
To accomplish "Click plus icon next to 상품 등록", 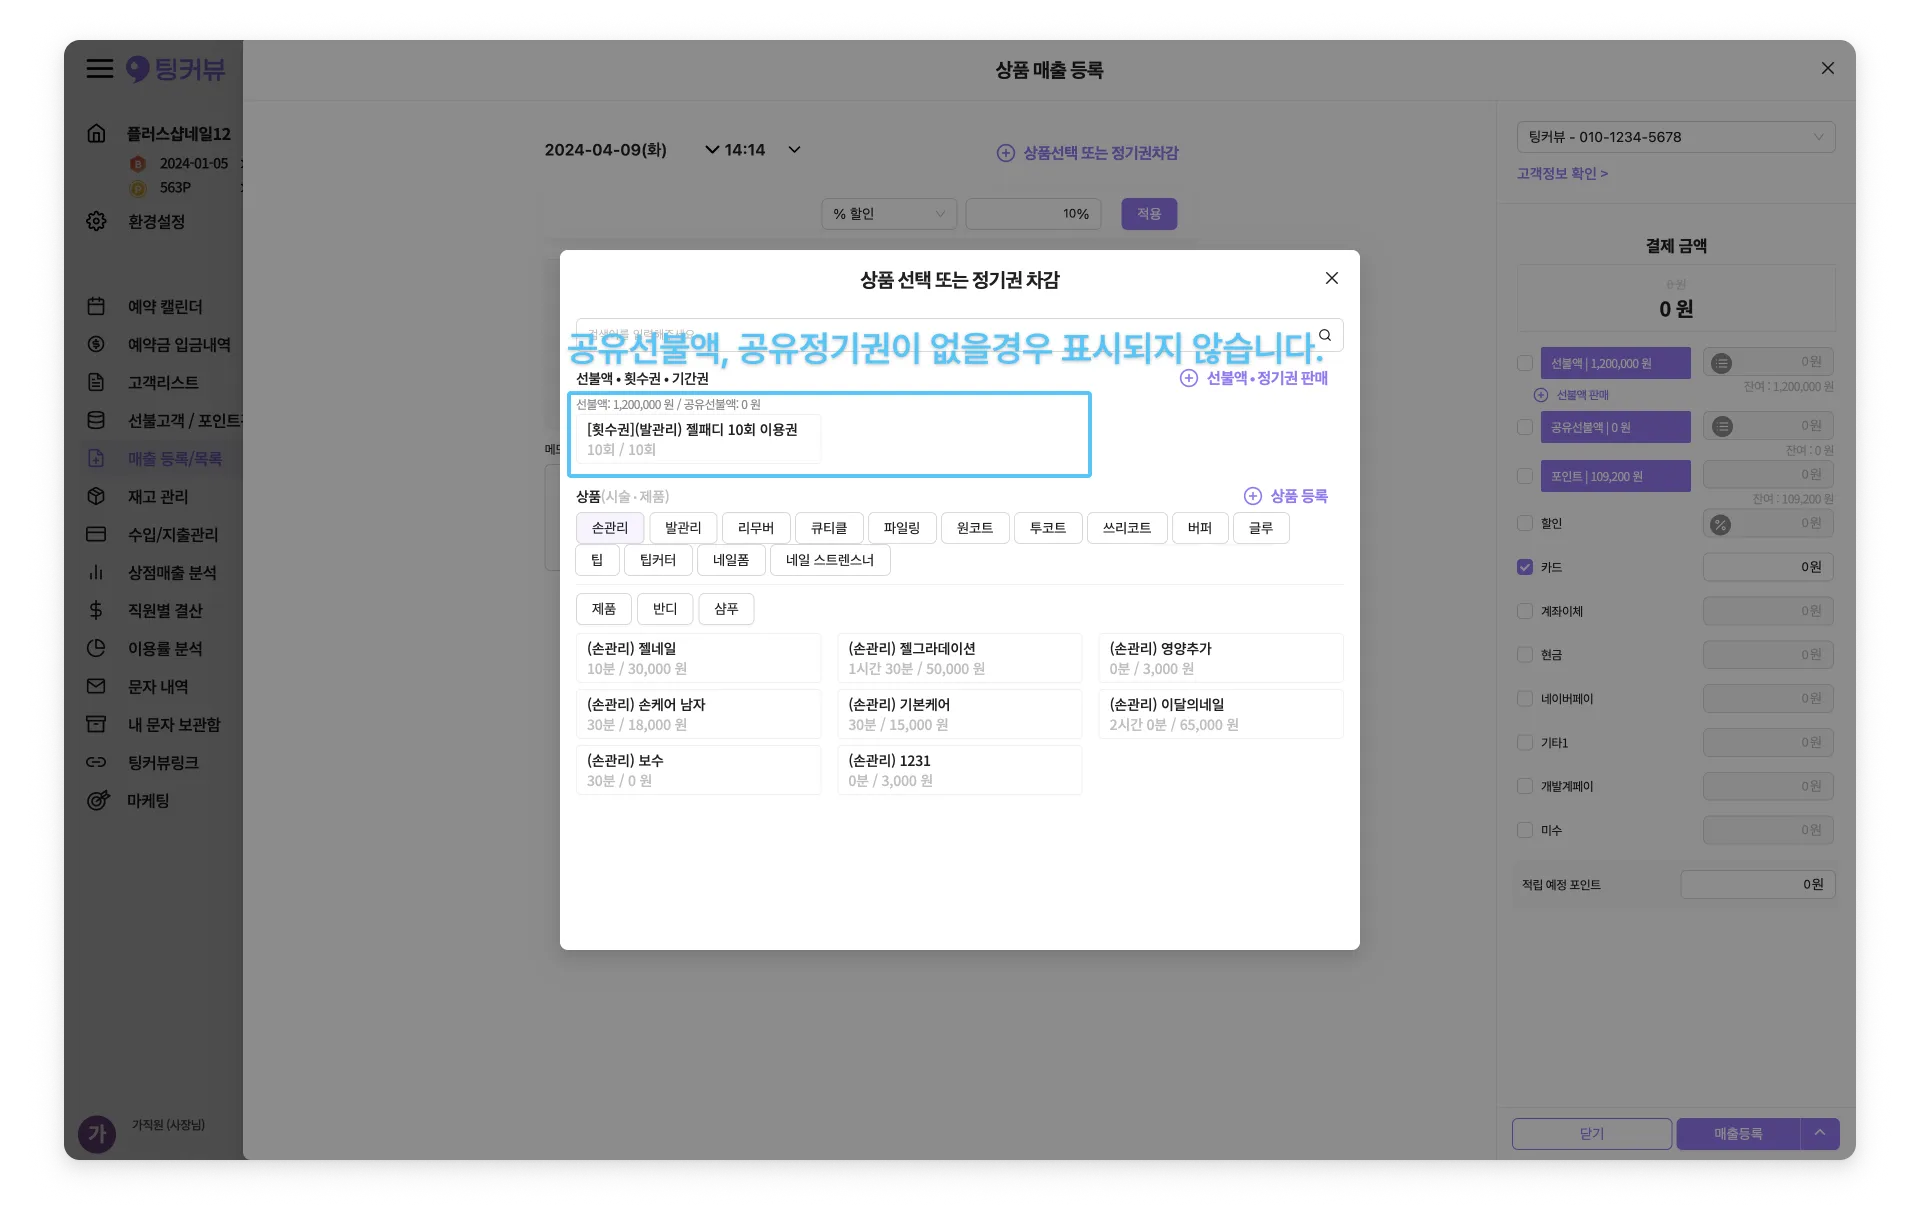I will click(x=1252, y=496).
